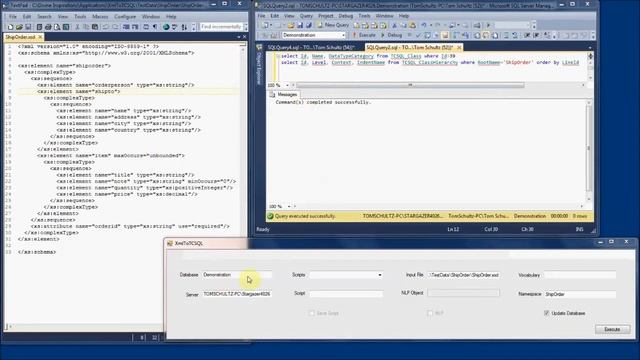Parse query checkmark icon in SSMS

point(418,36)
